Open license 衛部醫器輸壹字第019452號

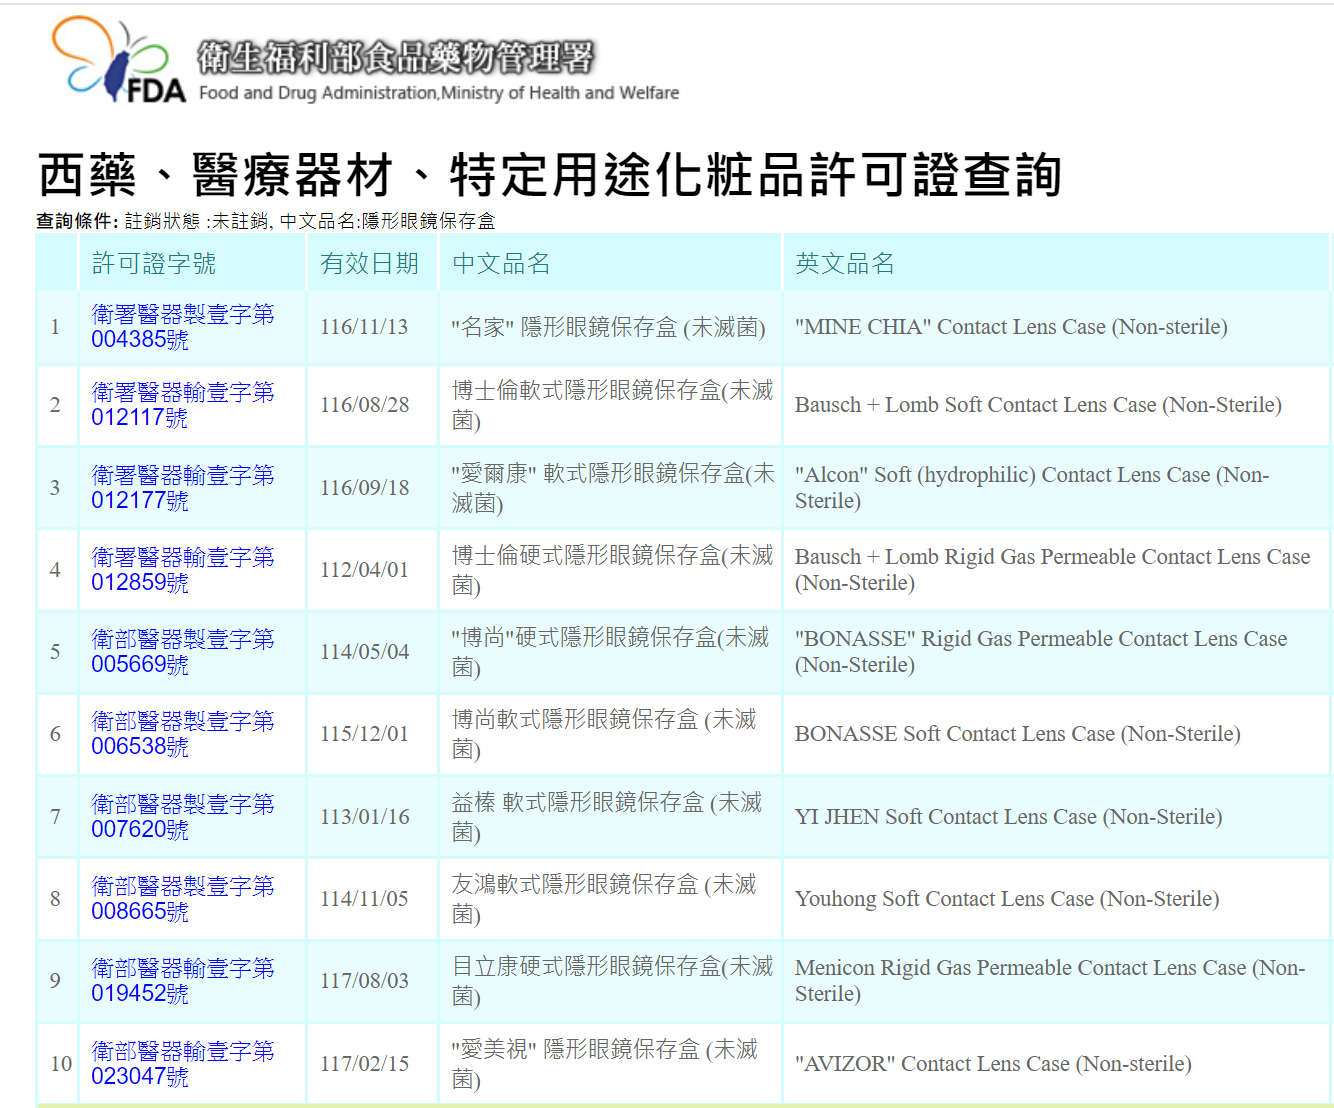click(x=183, y=981)
